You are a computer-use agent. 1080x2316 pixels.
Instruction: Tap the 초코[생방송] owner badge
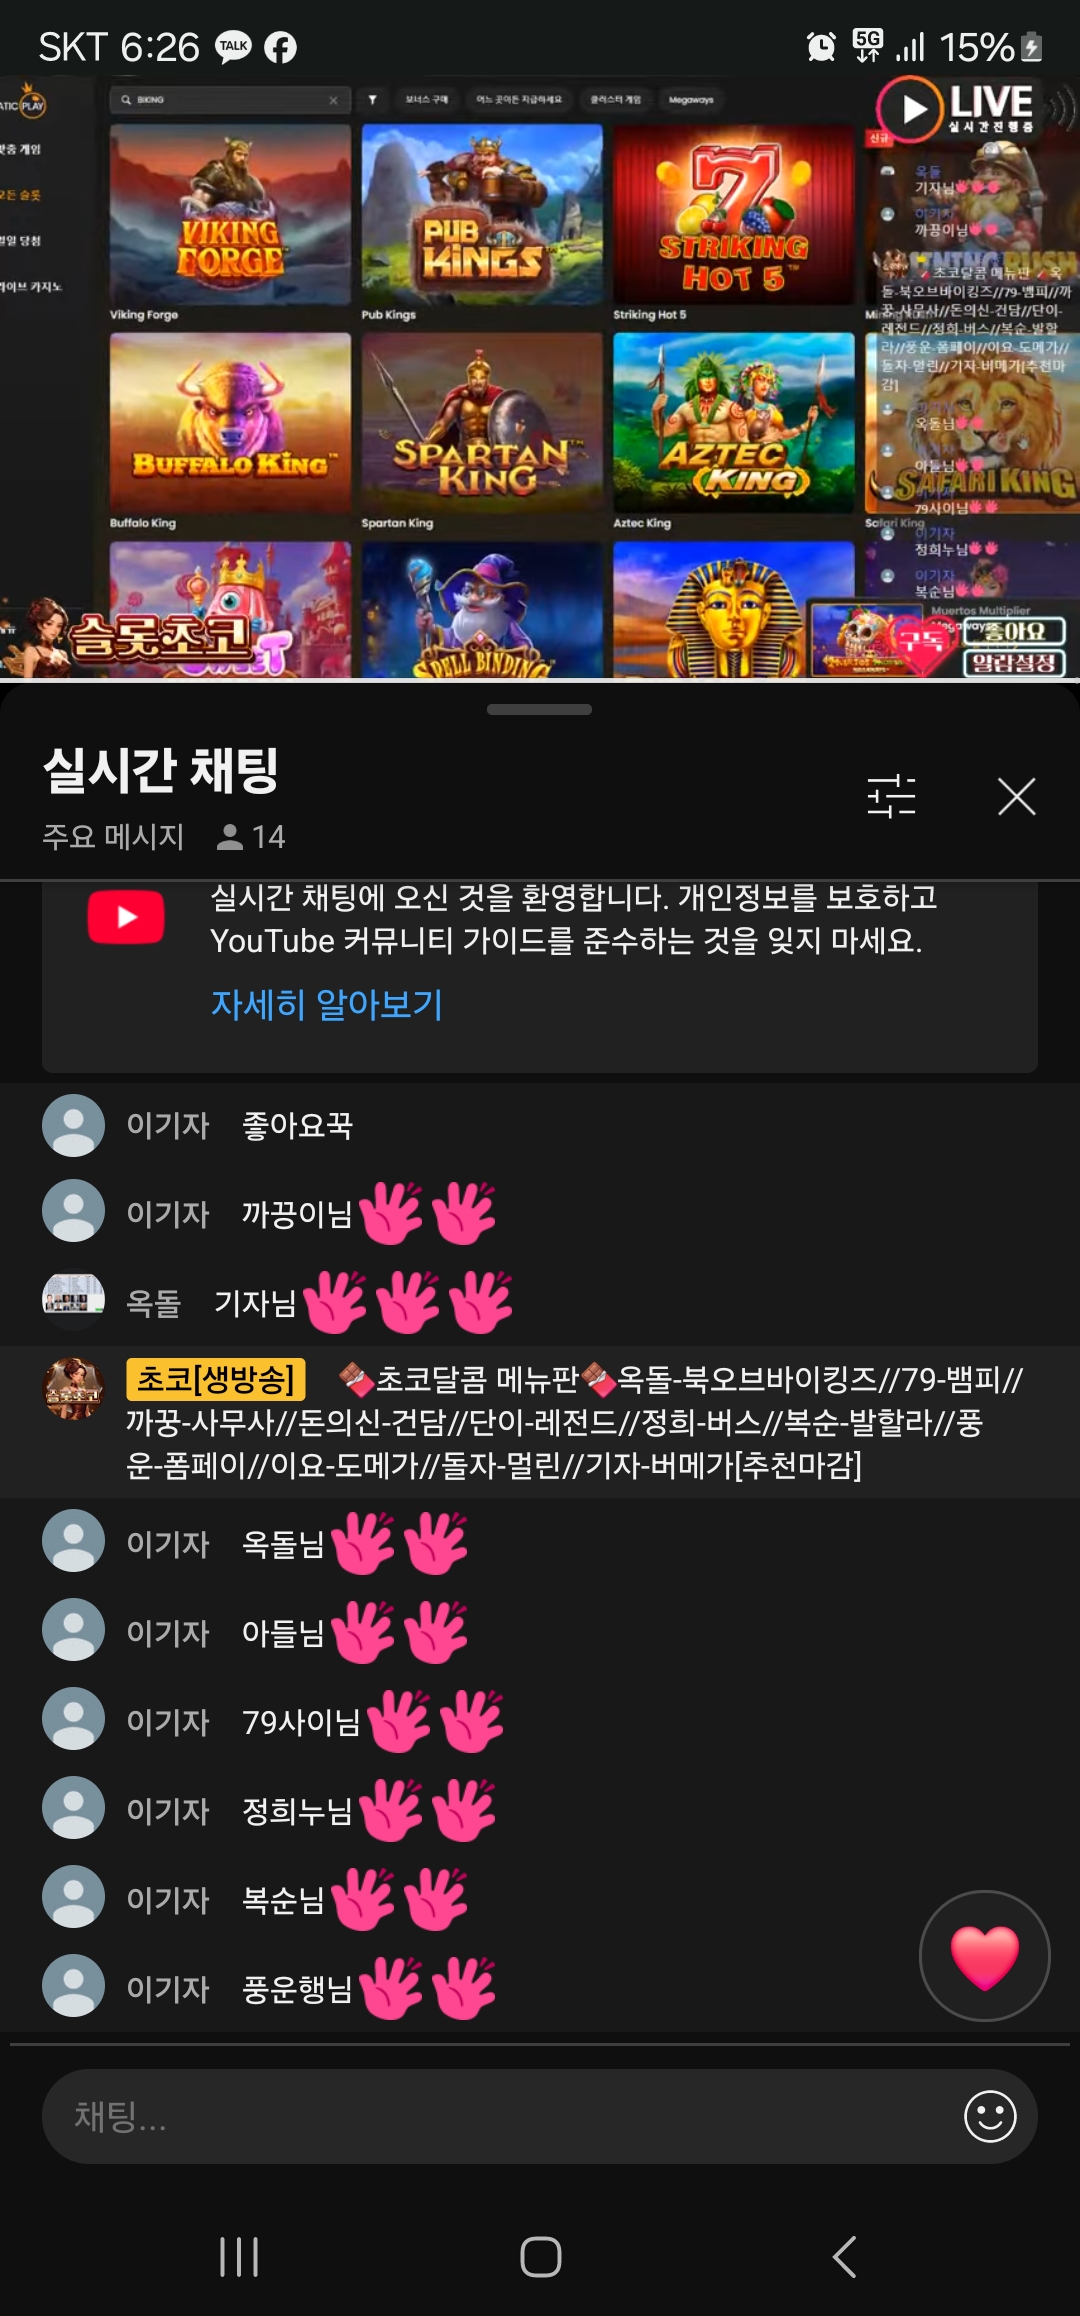tap(216, 1379)
